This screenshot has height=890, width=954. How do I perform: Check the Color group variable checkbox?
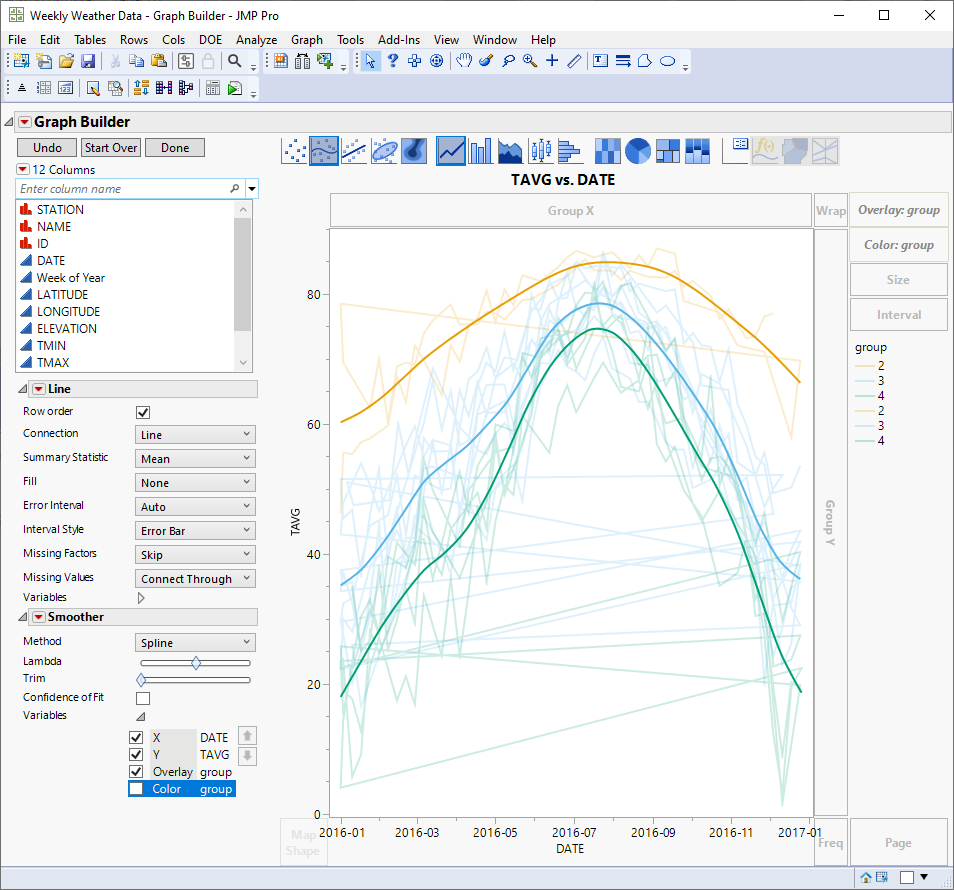tap(136, 789)
